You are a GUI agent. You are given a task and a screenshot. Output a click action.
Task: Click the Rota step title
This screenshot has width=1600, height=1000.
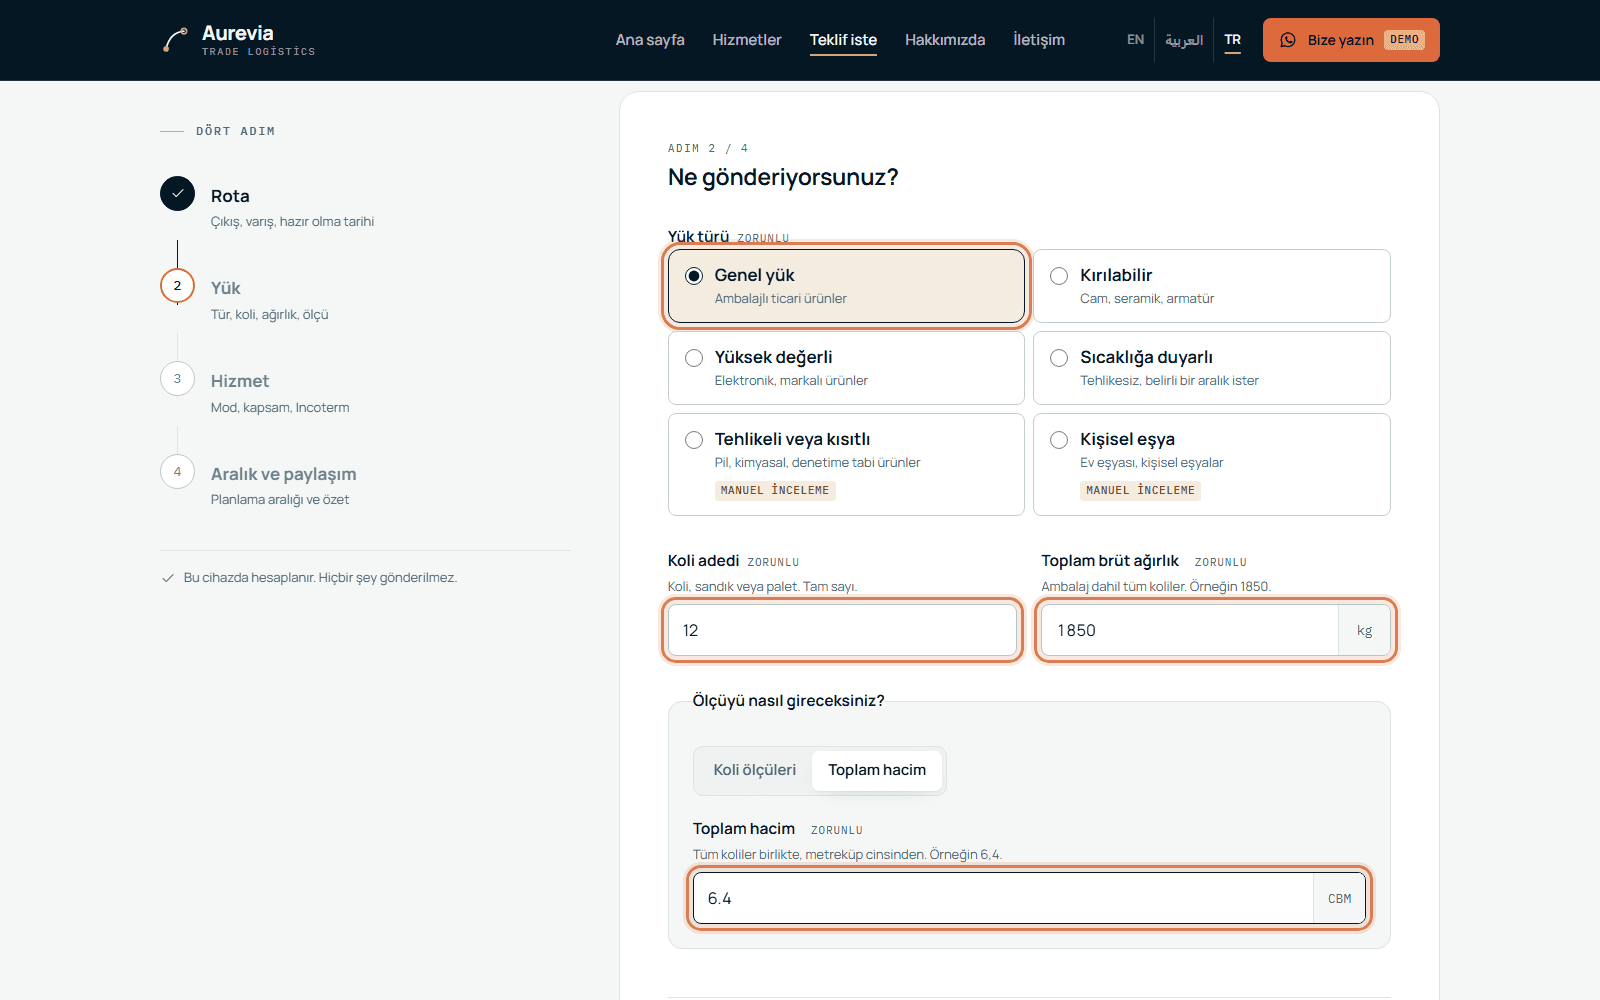[230, 196]
